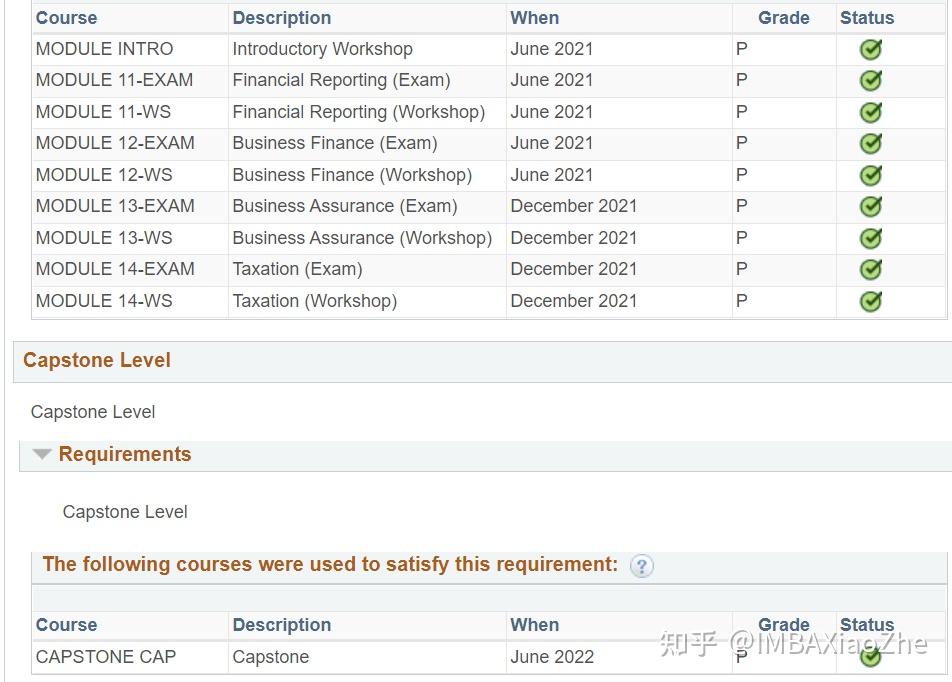952x682 pixels.
Task: Sort by Course column in top table
Action: pos(66,18)
